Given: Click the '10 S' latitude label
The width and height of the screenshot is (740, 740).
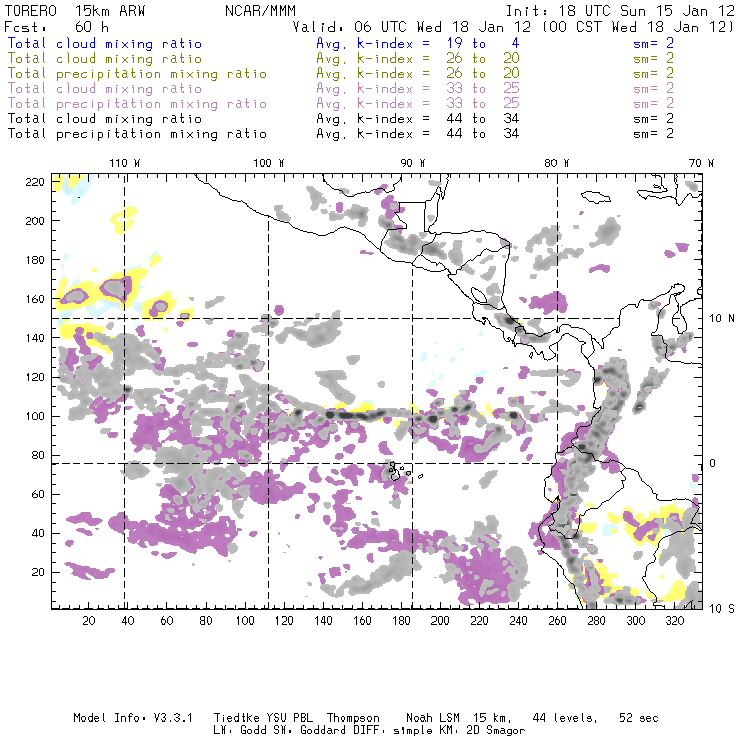Looking at the screenshot, I should pos(722,609).
